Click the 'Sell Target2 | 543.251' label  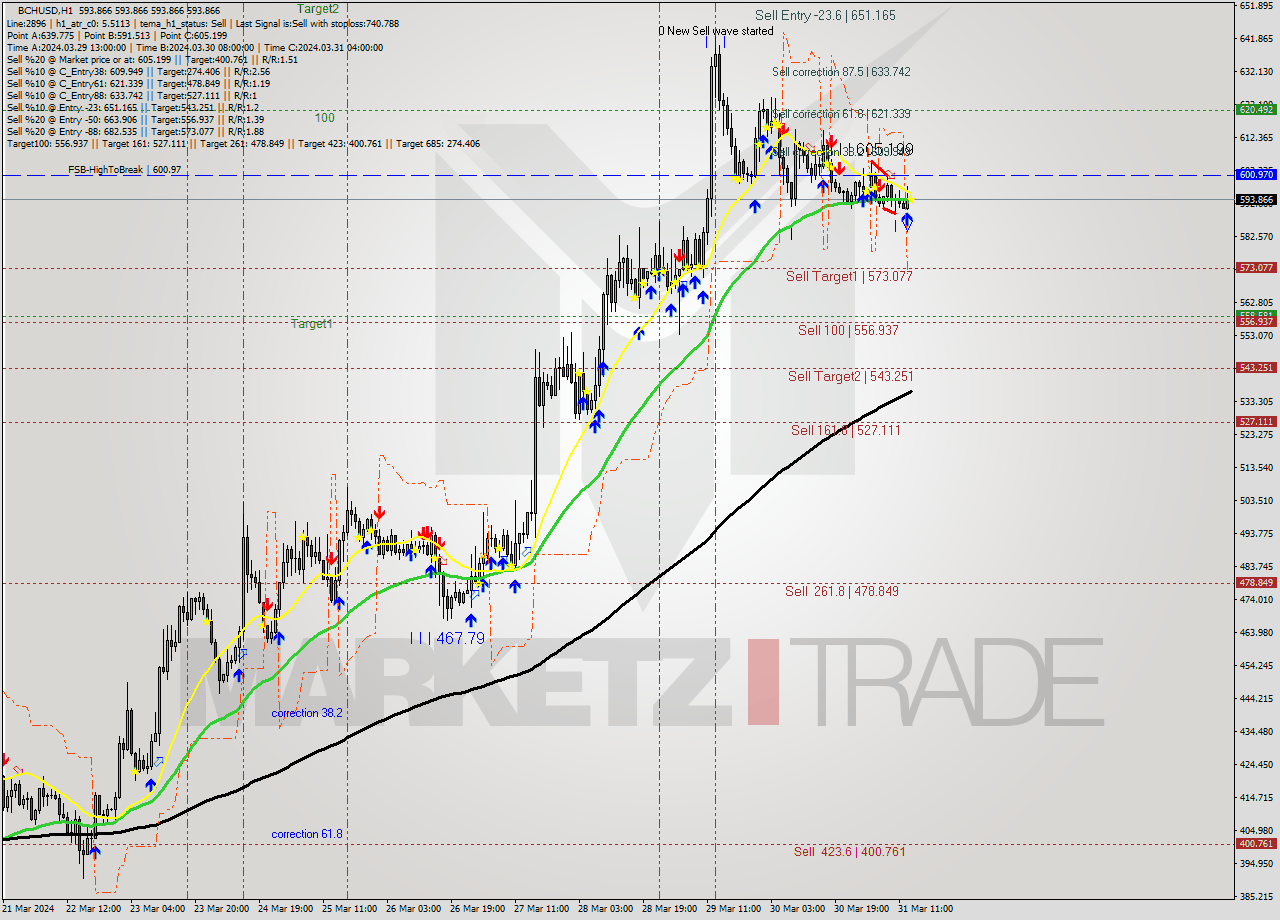point(850,376)
